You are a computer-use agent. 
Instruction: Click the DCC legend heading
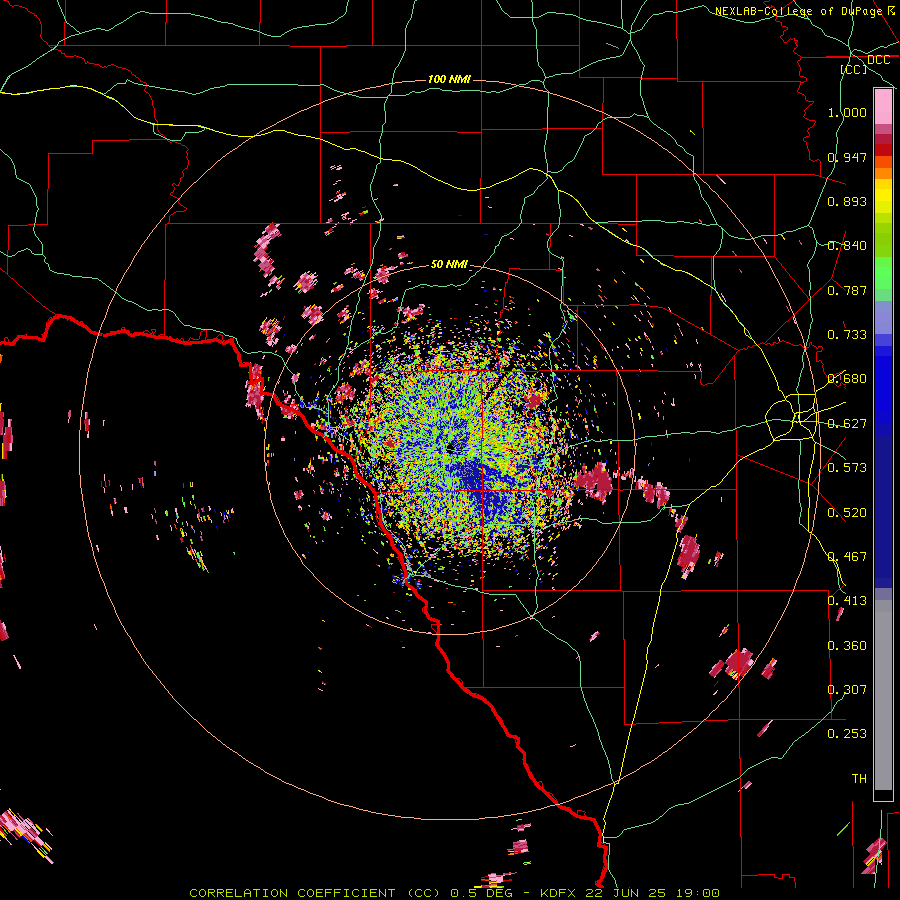tap(878, 60)
